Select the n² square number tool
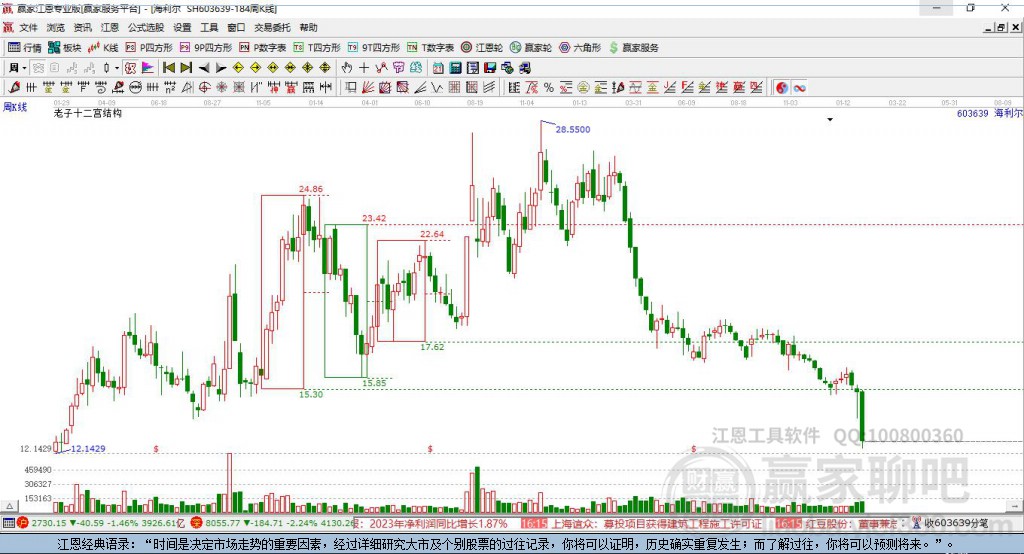1024x554 pixels. (x=170, y=88)
